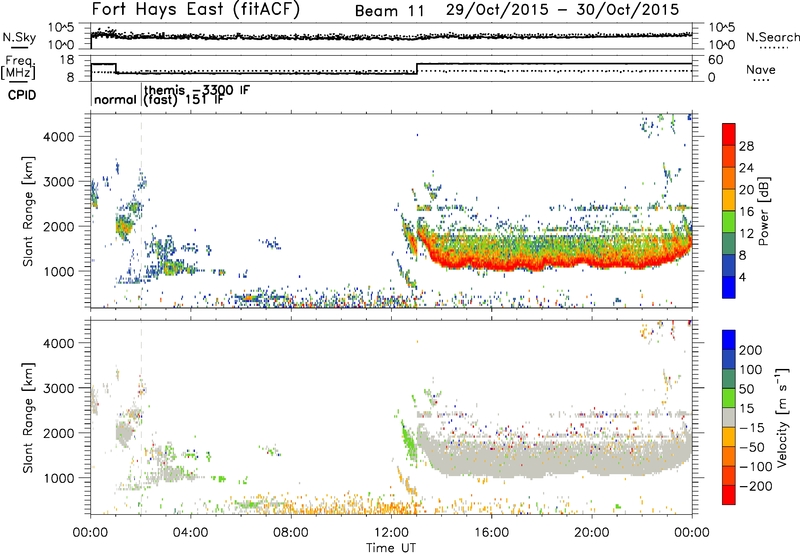Click the '4000' tick on power panel axis
800x554 pixels.
pos(59,137)
